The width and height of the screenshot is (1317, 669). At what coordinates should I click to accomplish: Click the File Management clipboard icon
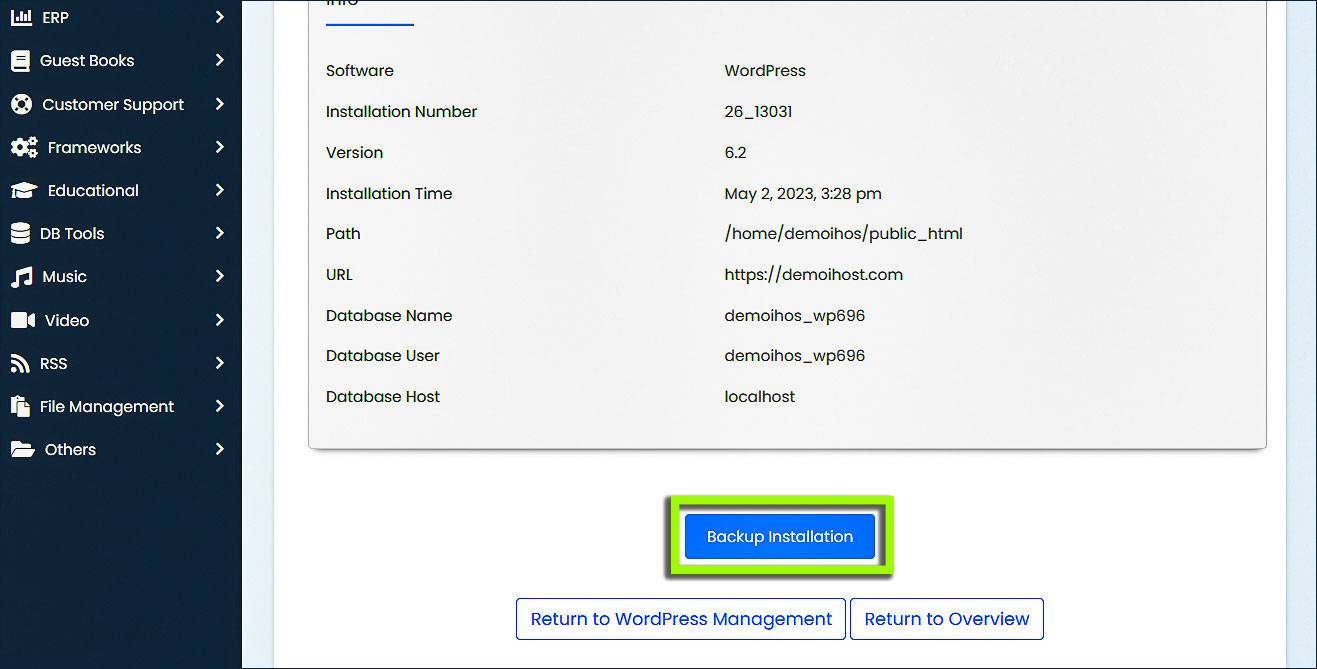click(20, 407)
